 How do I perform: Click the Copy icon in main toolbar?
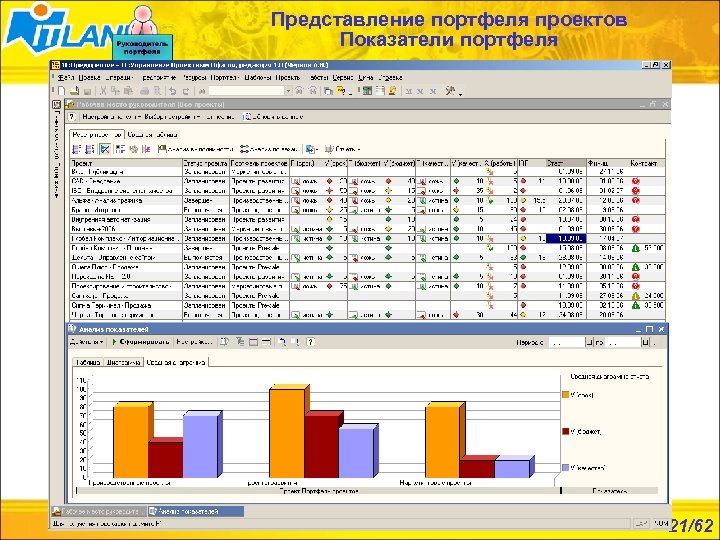[115, 91]
